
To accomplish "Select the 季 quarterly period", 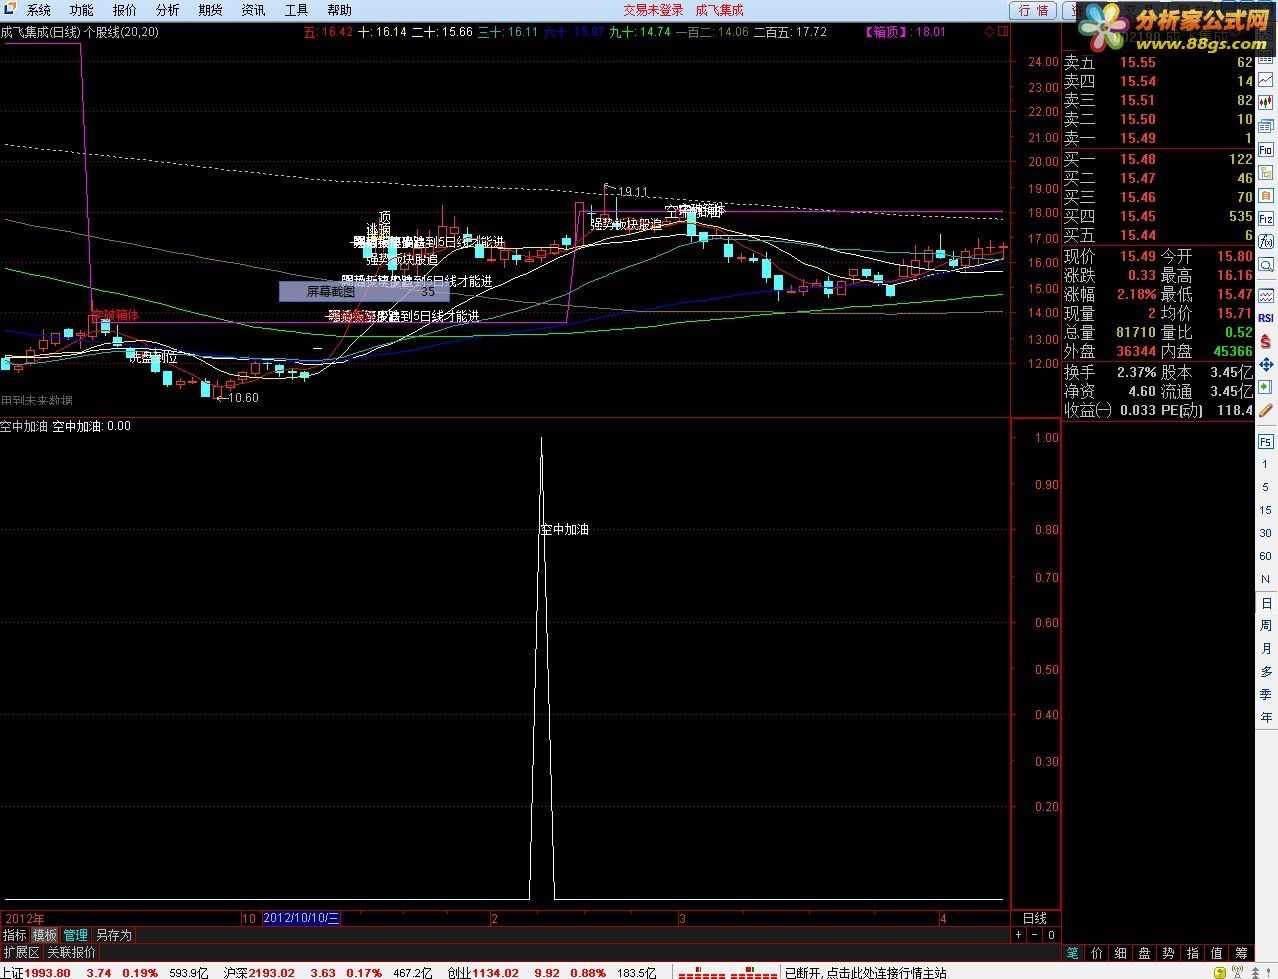I will pos(1265,694).
